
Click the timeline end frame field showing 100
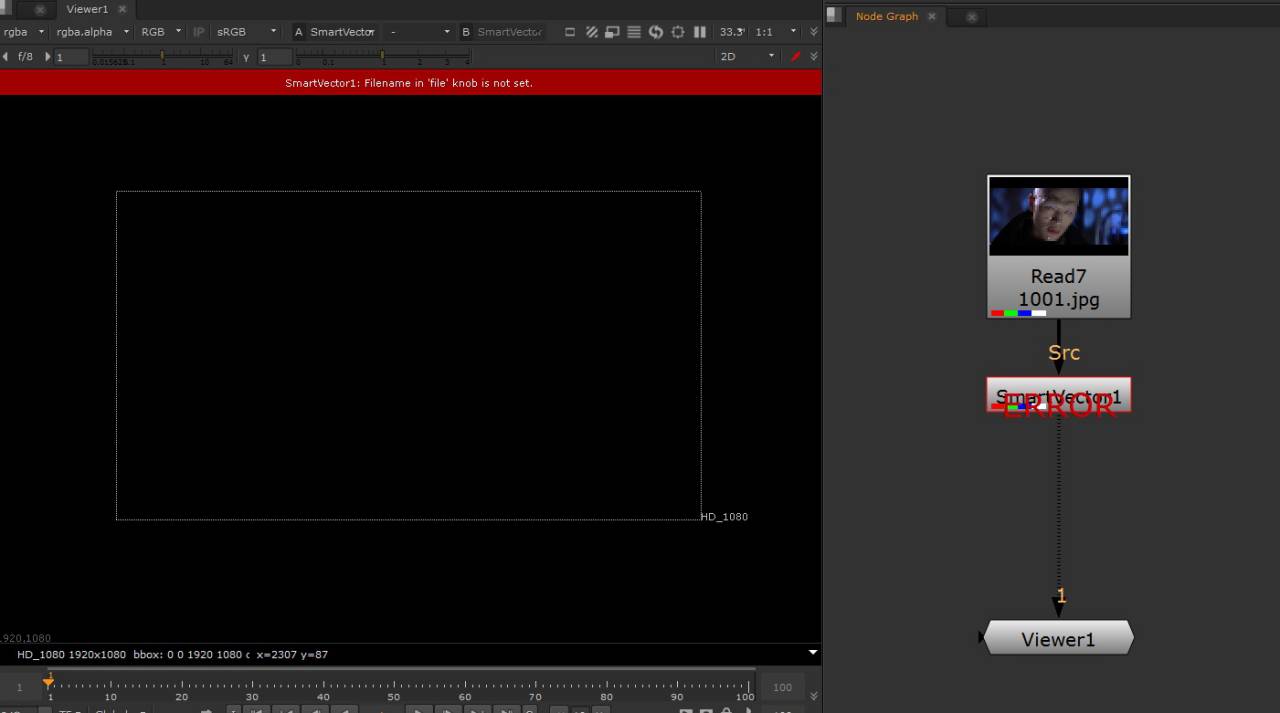coord(782,687)
